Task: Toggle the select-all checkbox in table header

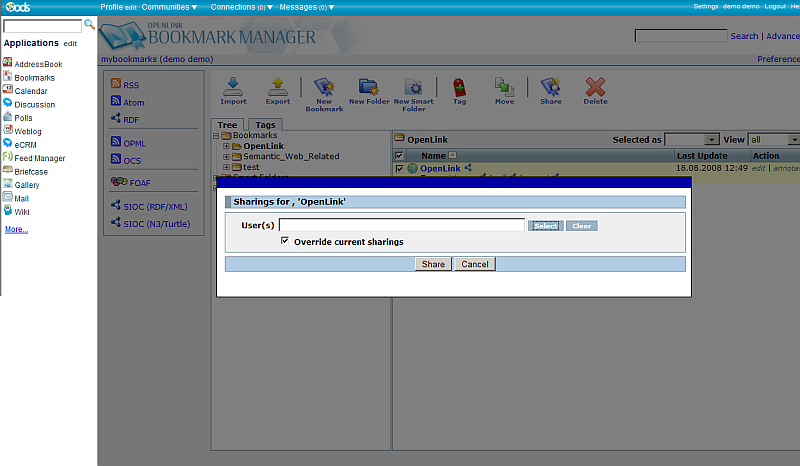Action: coord(400,156)
